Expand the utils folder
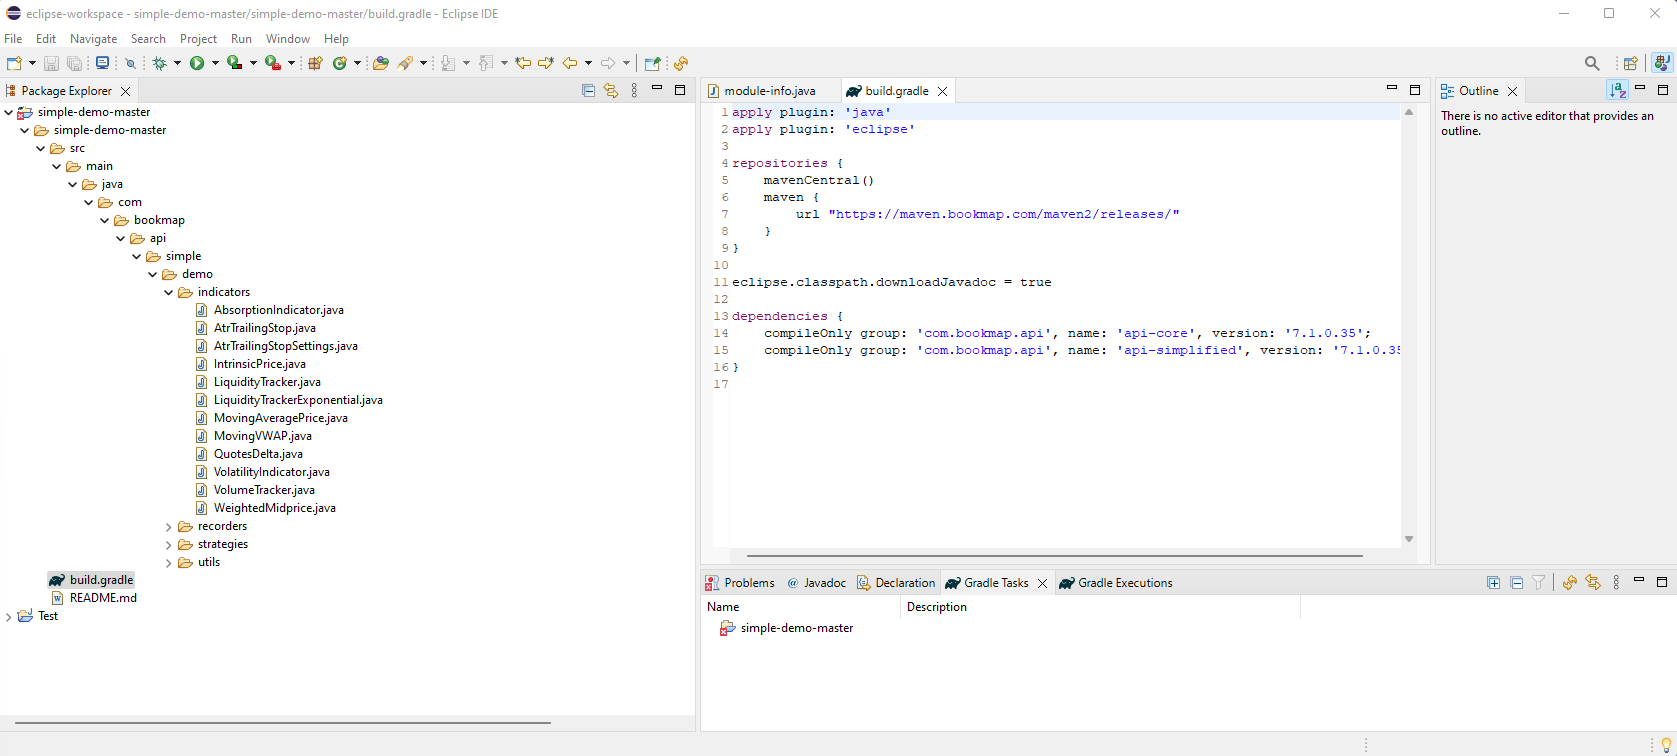The height and width of the screenshot is (756, 1677). (x=169, y=563)
